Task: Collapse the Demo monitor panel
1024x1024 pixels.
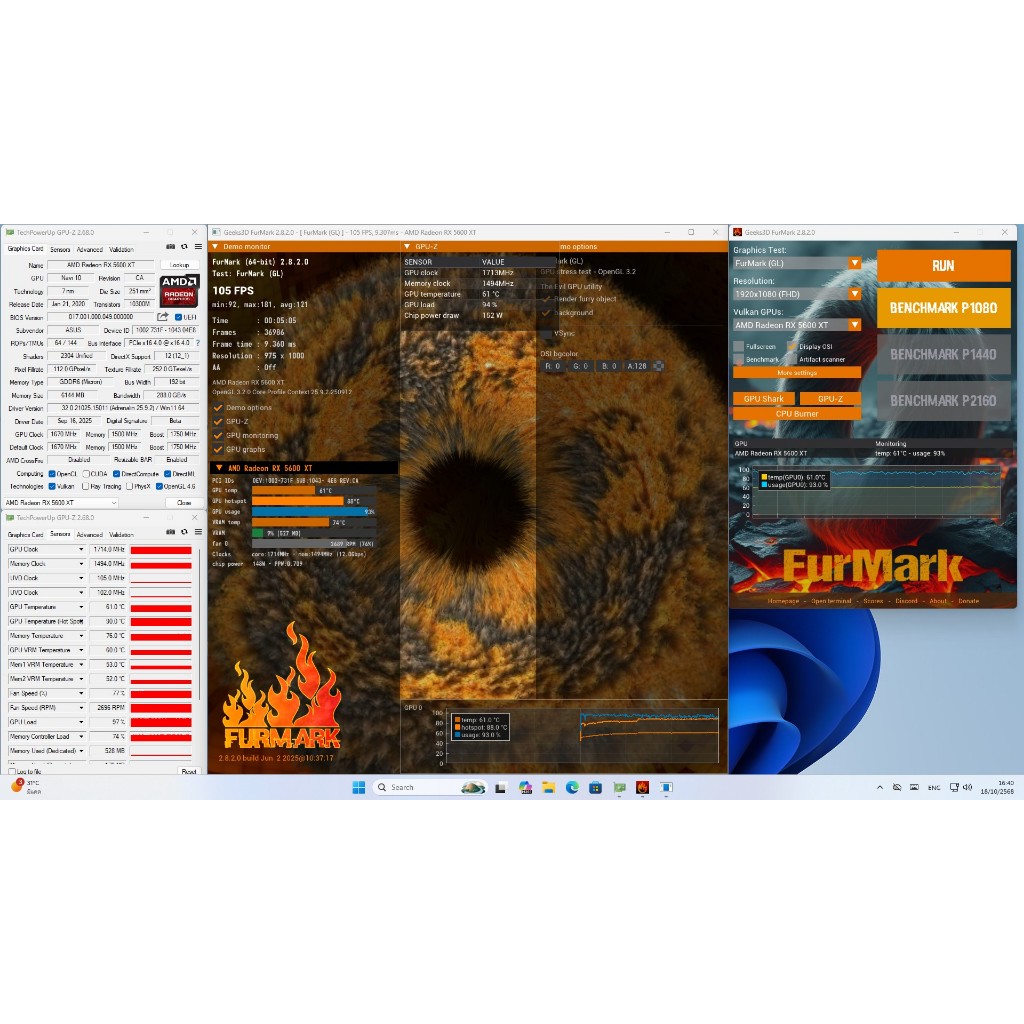Action: tap(216, 246)
